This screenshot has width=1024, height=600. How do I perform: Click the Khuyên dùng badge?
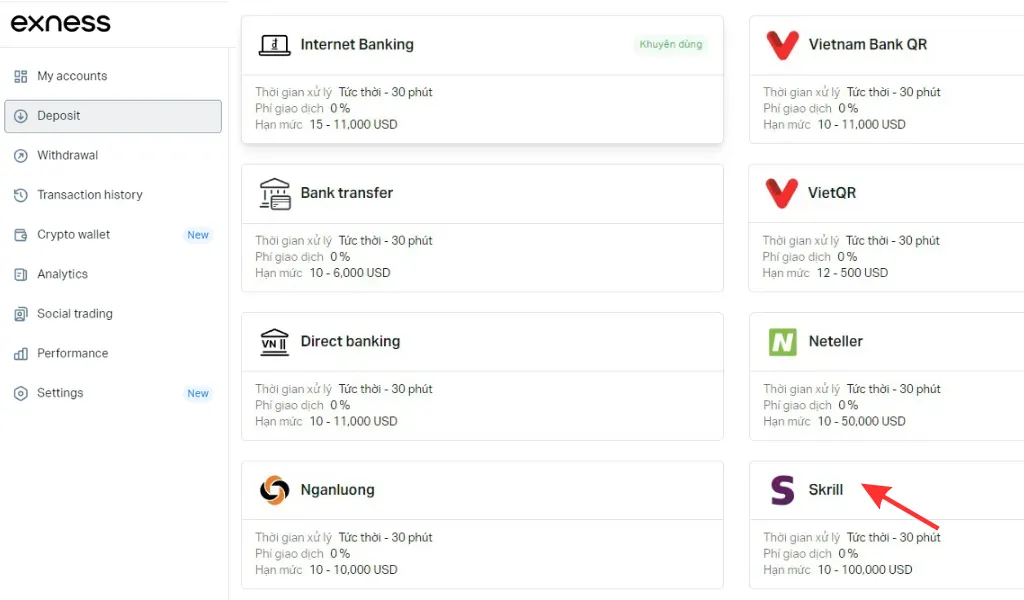click(x=671, y=45)
